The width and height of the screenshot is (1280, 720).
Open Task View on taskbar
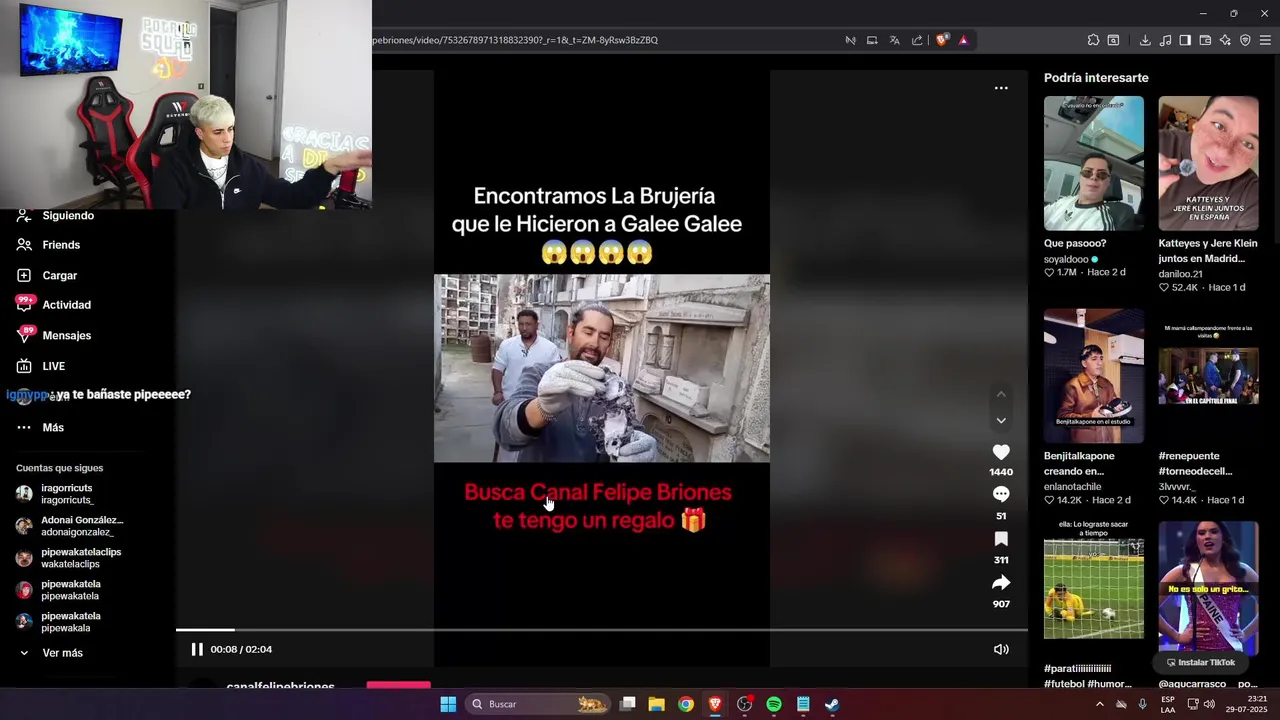coord(628,704)
